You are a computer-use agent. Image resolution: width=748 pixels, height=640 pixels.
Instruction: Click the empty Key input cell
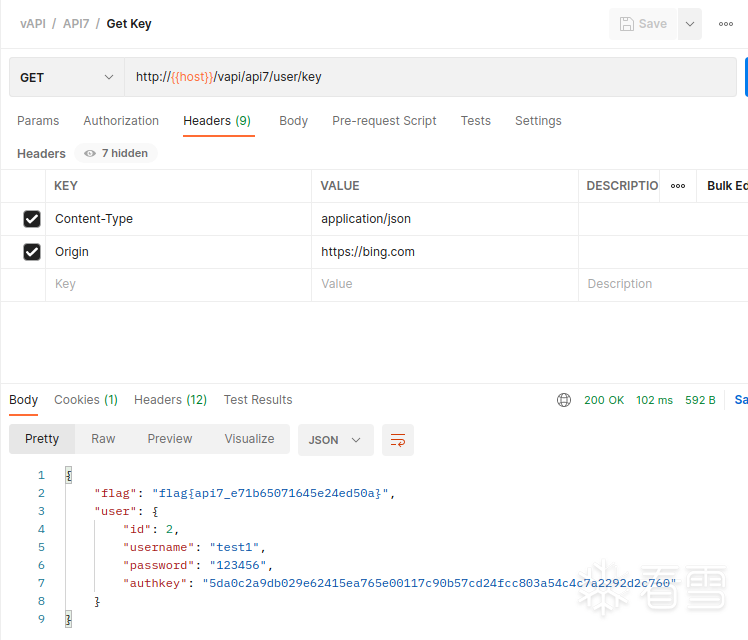178,284
